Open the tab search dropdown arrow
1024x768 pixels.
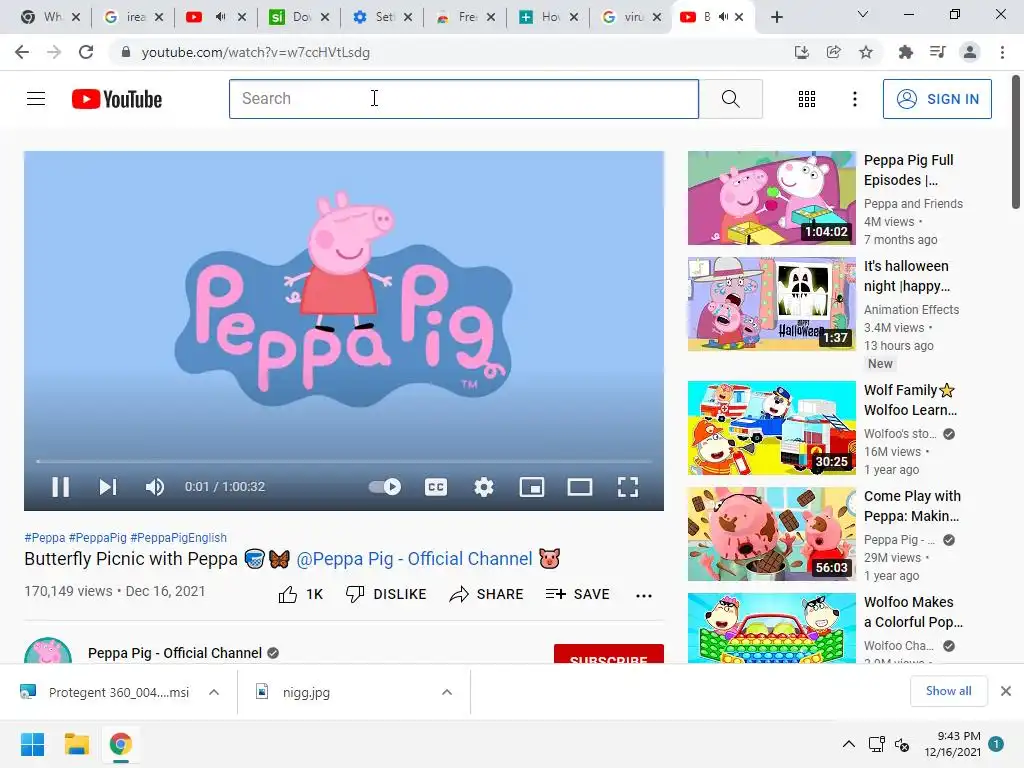[863, 14]
